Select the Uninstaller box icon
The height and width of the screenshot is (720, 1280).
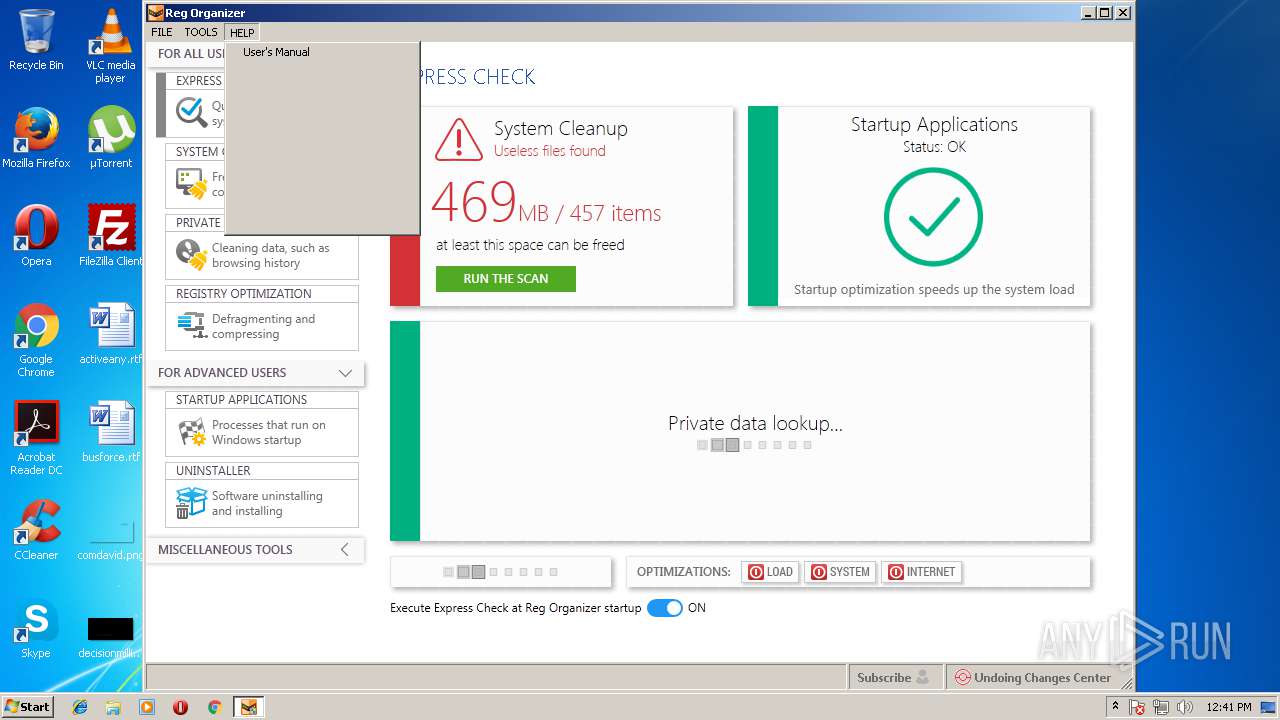[191, 503]
